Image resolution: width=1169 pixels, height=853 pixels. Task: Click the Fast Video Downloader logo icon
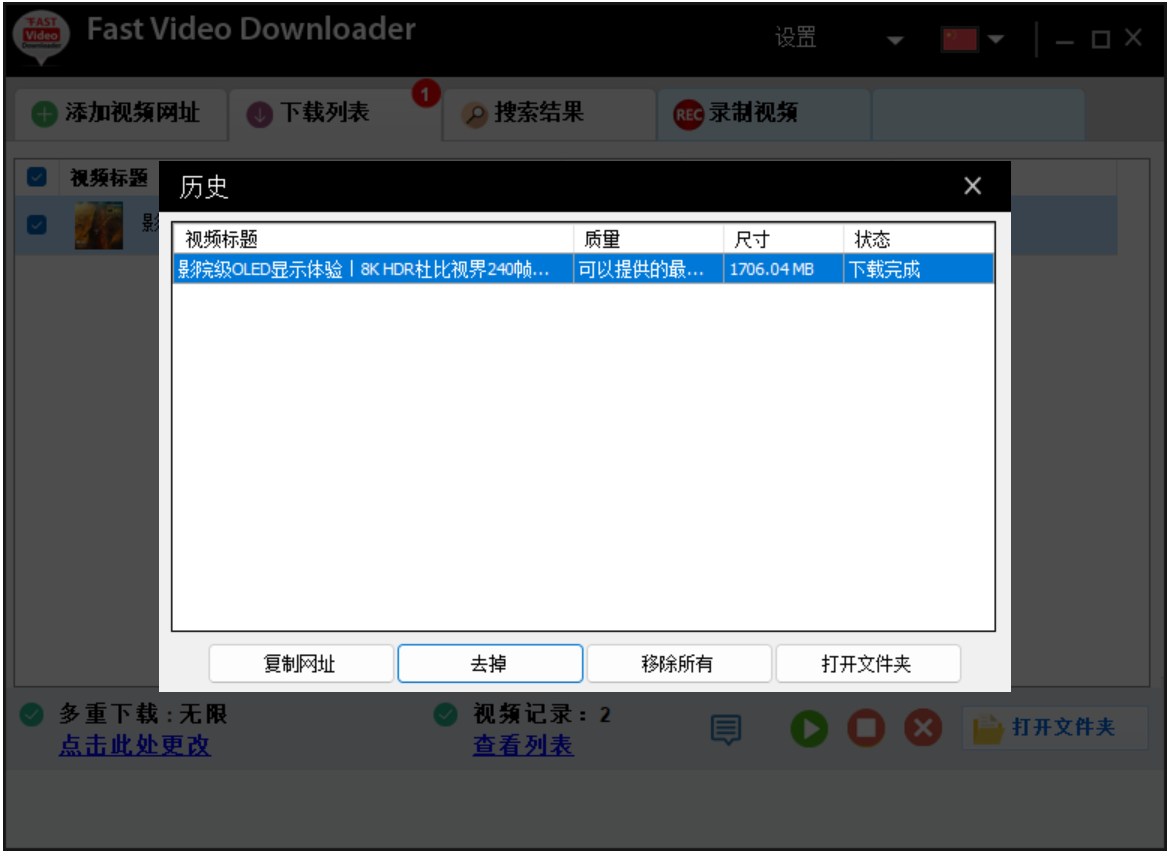[42, 37]
